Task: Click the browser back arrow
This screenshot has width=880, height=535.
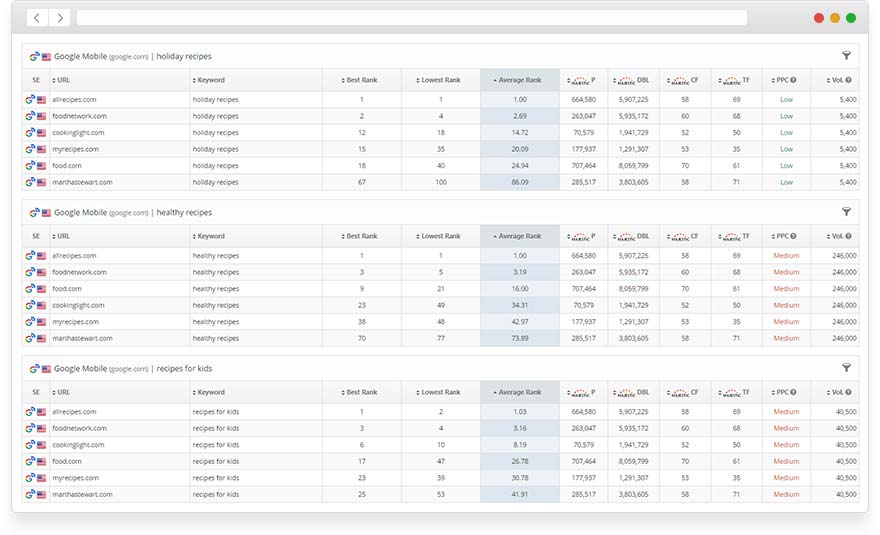Action: pos(37,18)
